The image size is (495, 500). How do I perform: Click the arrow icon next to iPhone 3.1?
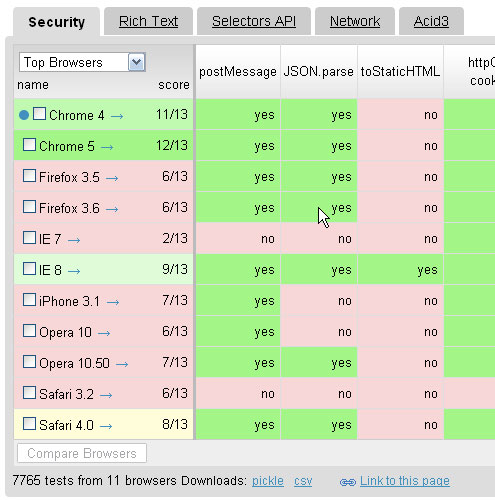click(x=113, y=302)
